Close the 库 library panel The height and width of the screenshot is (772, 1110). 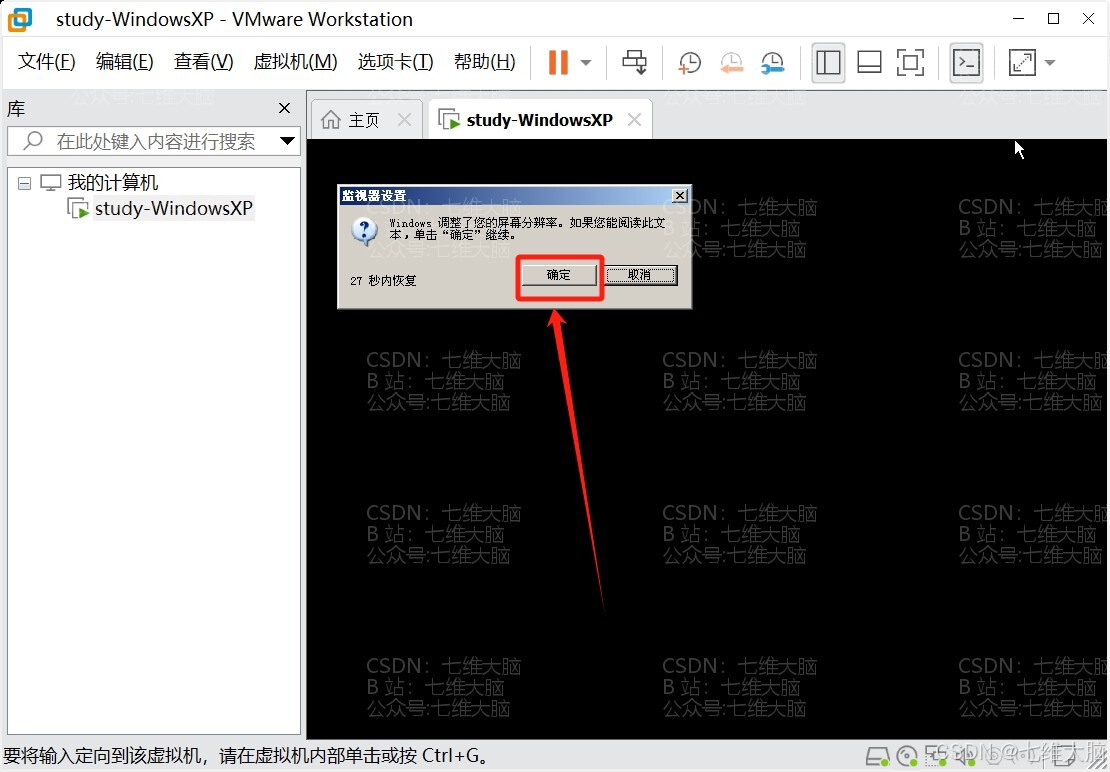(285, 108)
